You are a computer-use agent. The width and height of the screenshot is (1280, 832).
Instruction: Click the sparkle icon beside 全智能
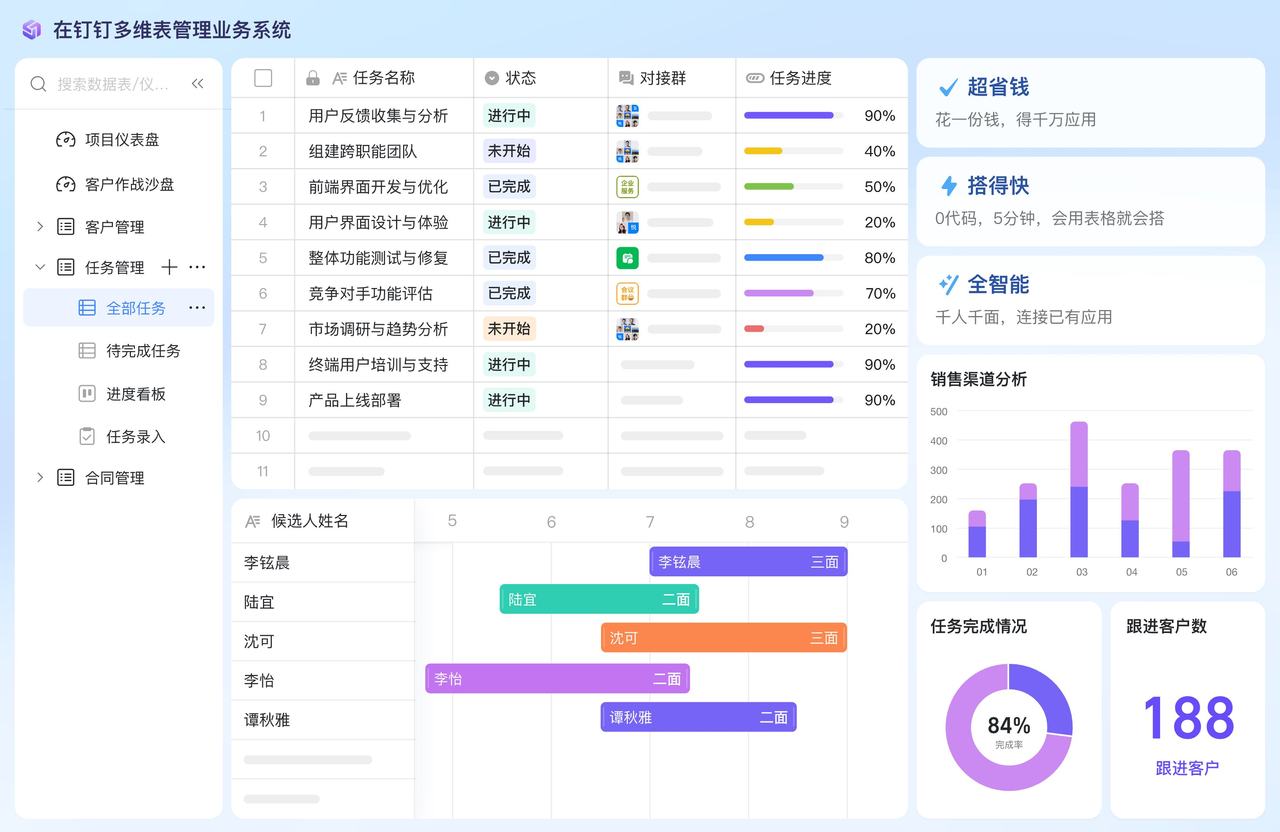[x=949, y=285]
